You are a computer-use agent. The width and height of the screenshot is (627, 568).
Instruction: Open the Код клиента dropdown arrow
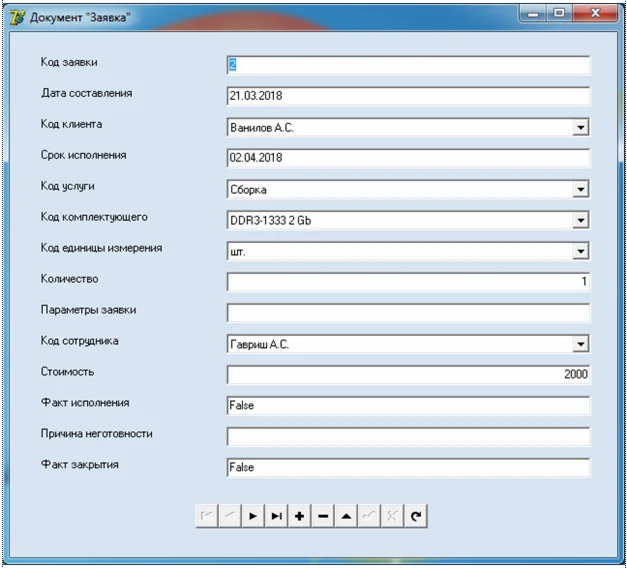[x=580, y=128]
